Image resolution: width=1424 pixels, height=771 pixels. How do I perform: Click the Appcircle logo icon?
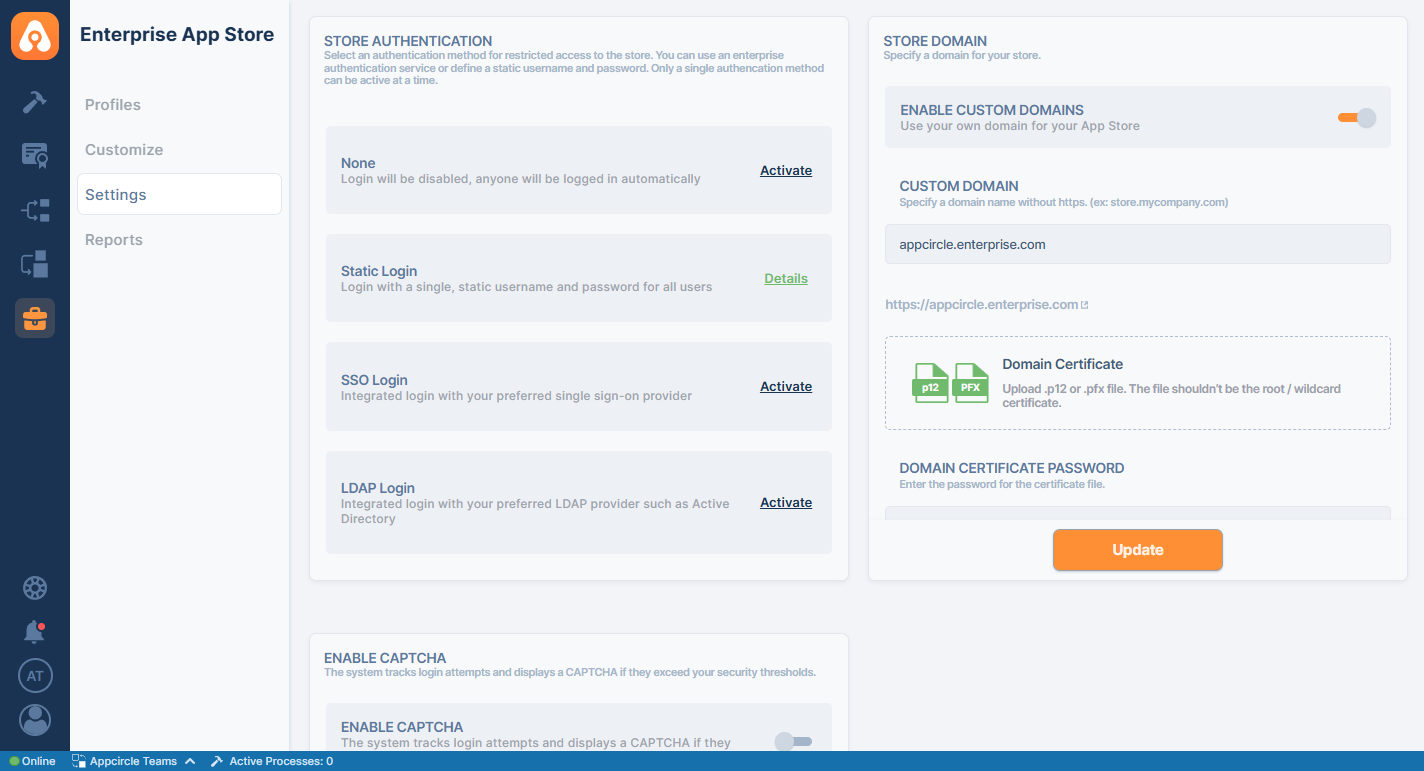click(35, 35)
